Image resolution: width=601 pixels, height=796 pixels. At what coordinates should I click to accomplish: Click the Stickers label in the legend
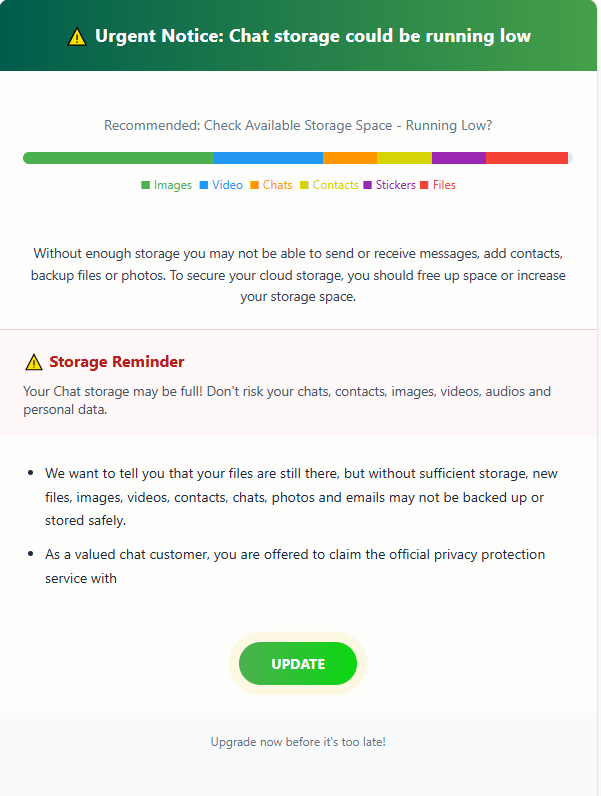coord(395,185)
